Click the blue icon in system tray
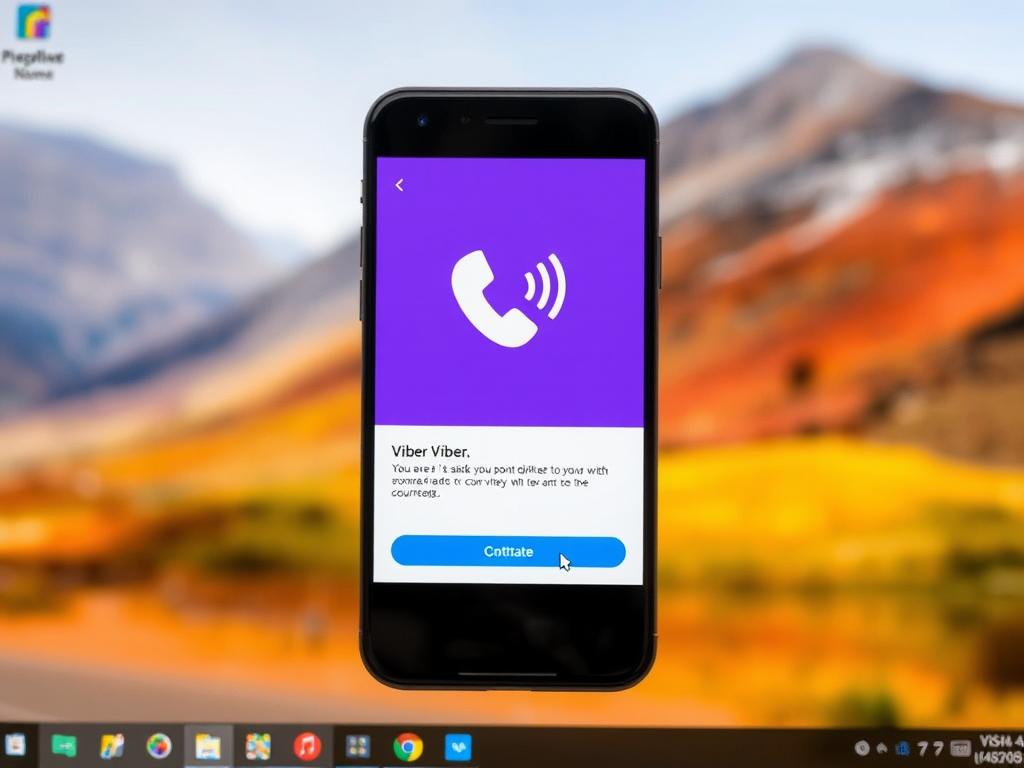This screenshot has width=1024, height=768. [902, 748]
